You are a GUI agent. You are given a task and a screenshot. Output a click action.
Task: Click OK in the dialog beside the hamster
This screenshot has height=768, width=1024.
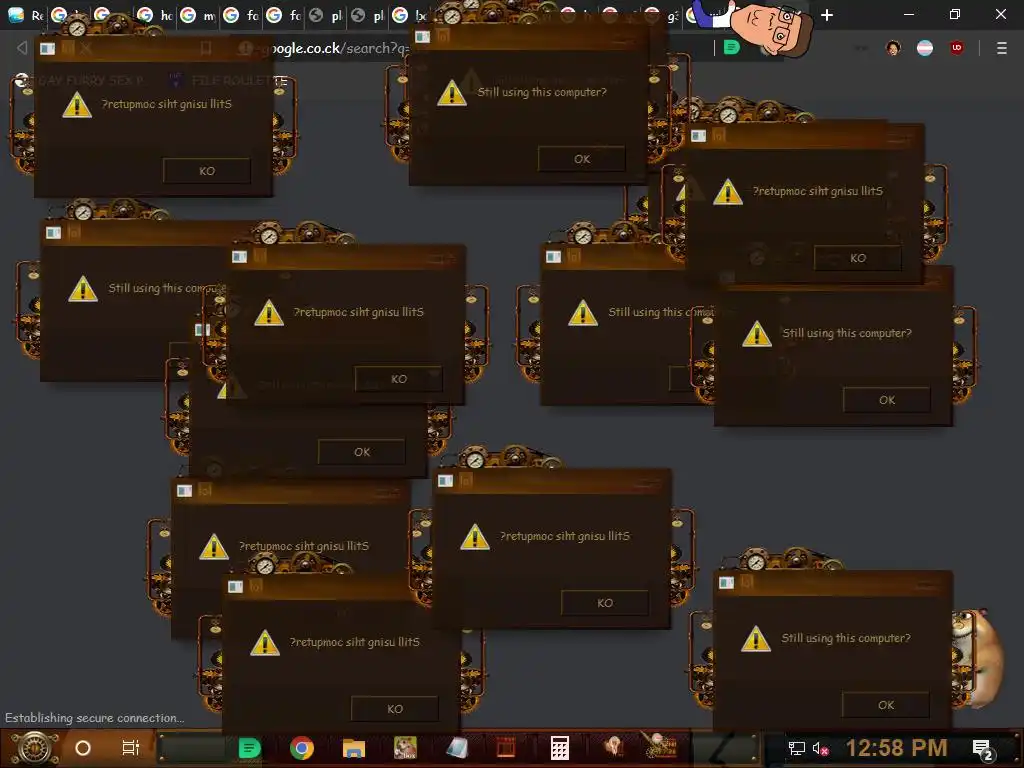pyautogui.click(x=886, y=705)
